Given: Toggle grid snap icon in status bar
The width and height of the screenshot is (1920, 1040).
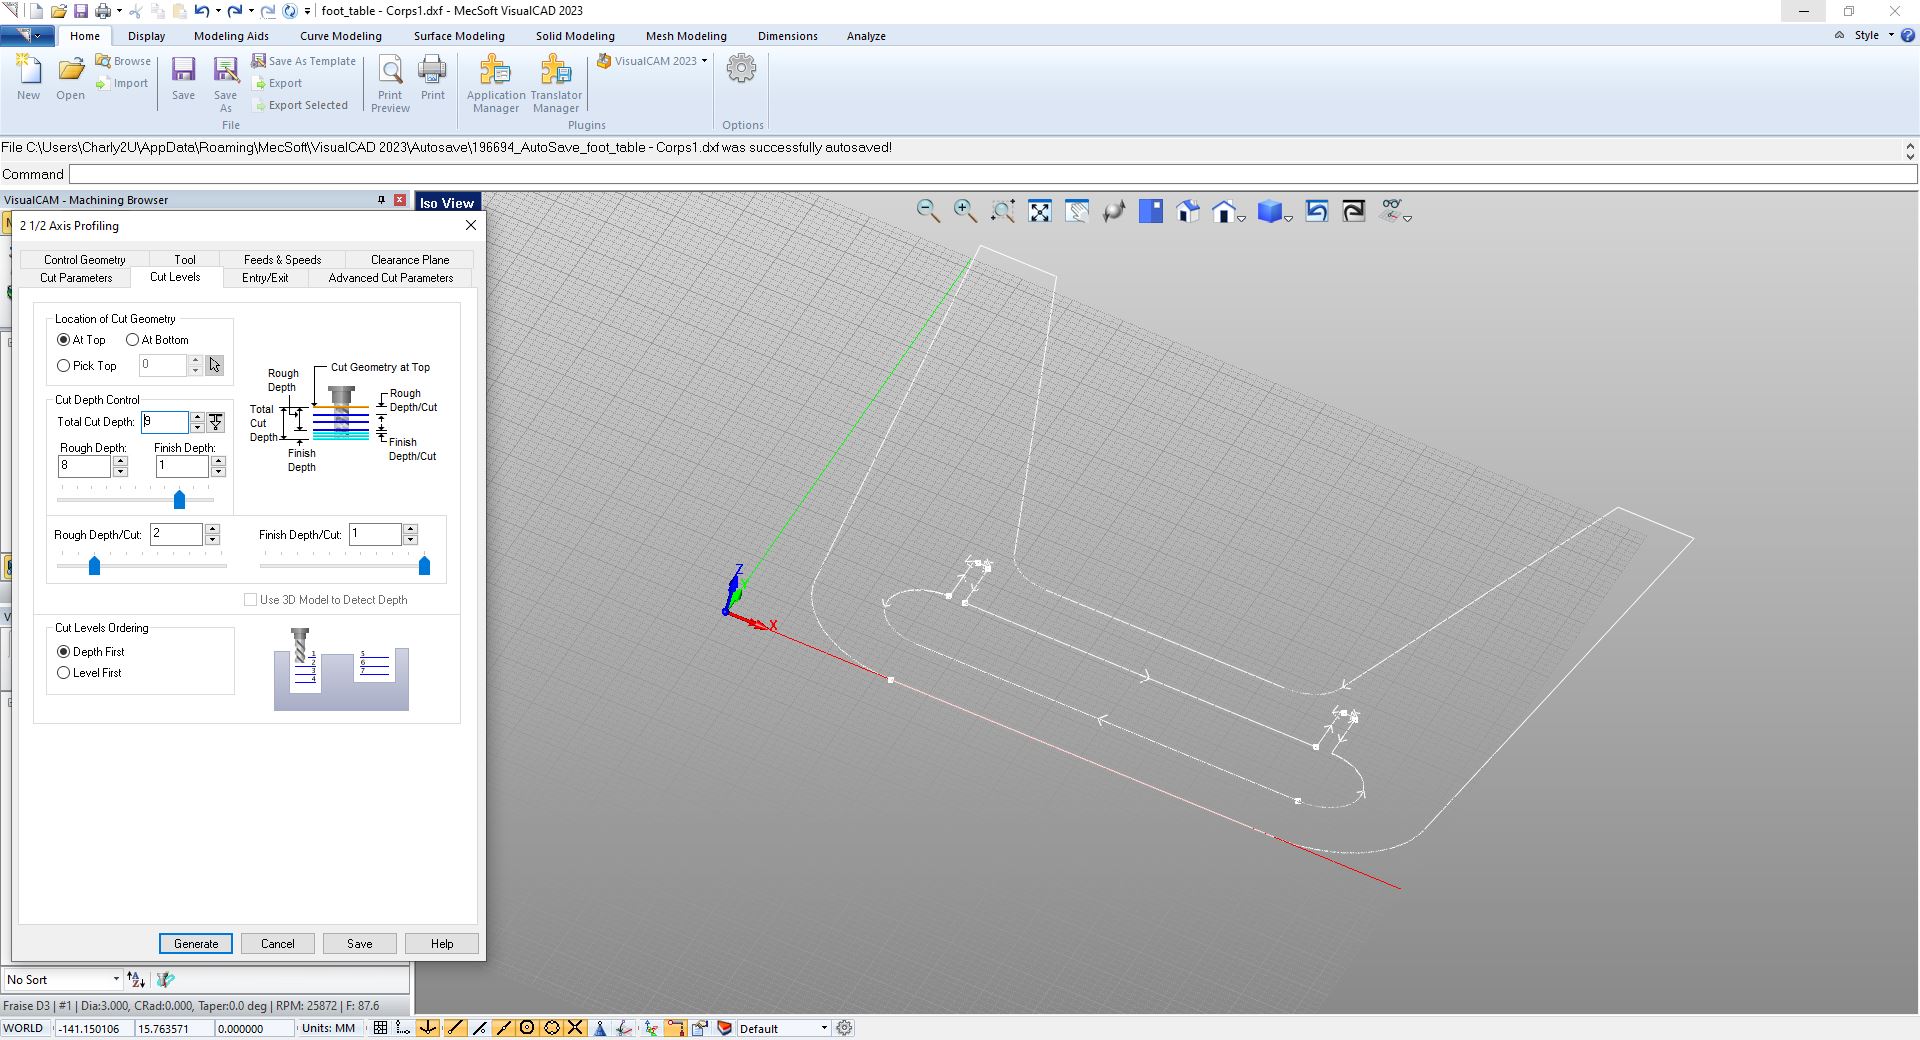Looking at the screenshot, I should coord(380,1028).
